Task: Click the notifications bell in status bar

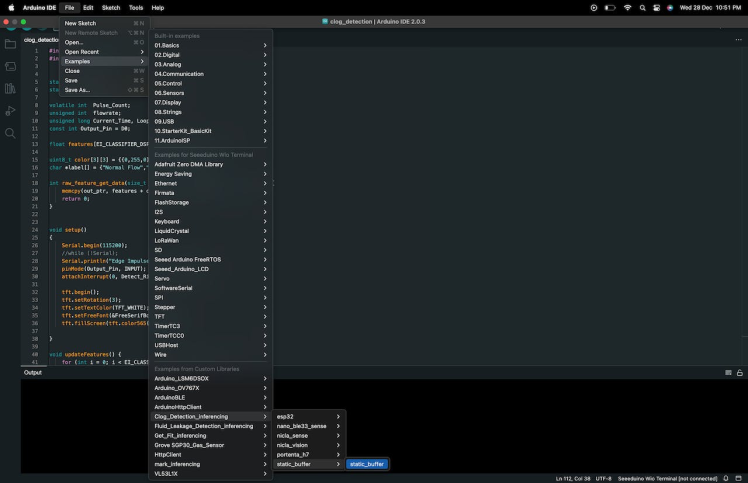Action: click(x=726, y=478)
